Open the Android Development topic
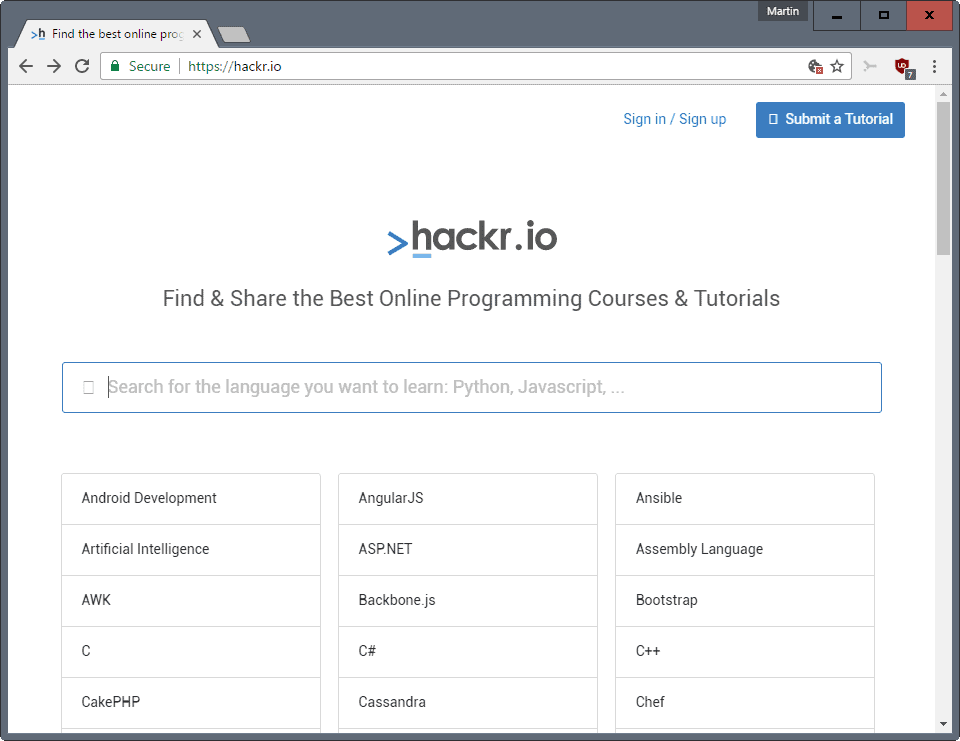Screen dimensions: 960x741 pos(148,497)
